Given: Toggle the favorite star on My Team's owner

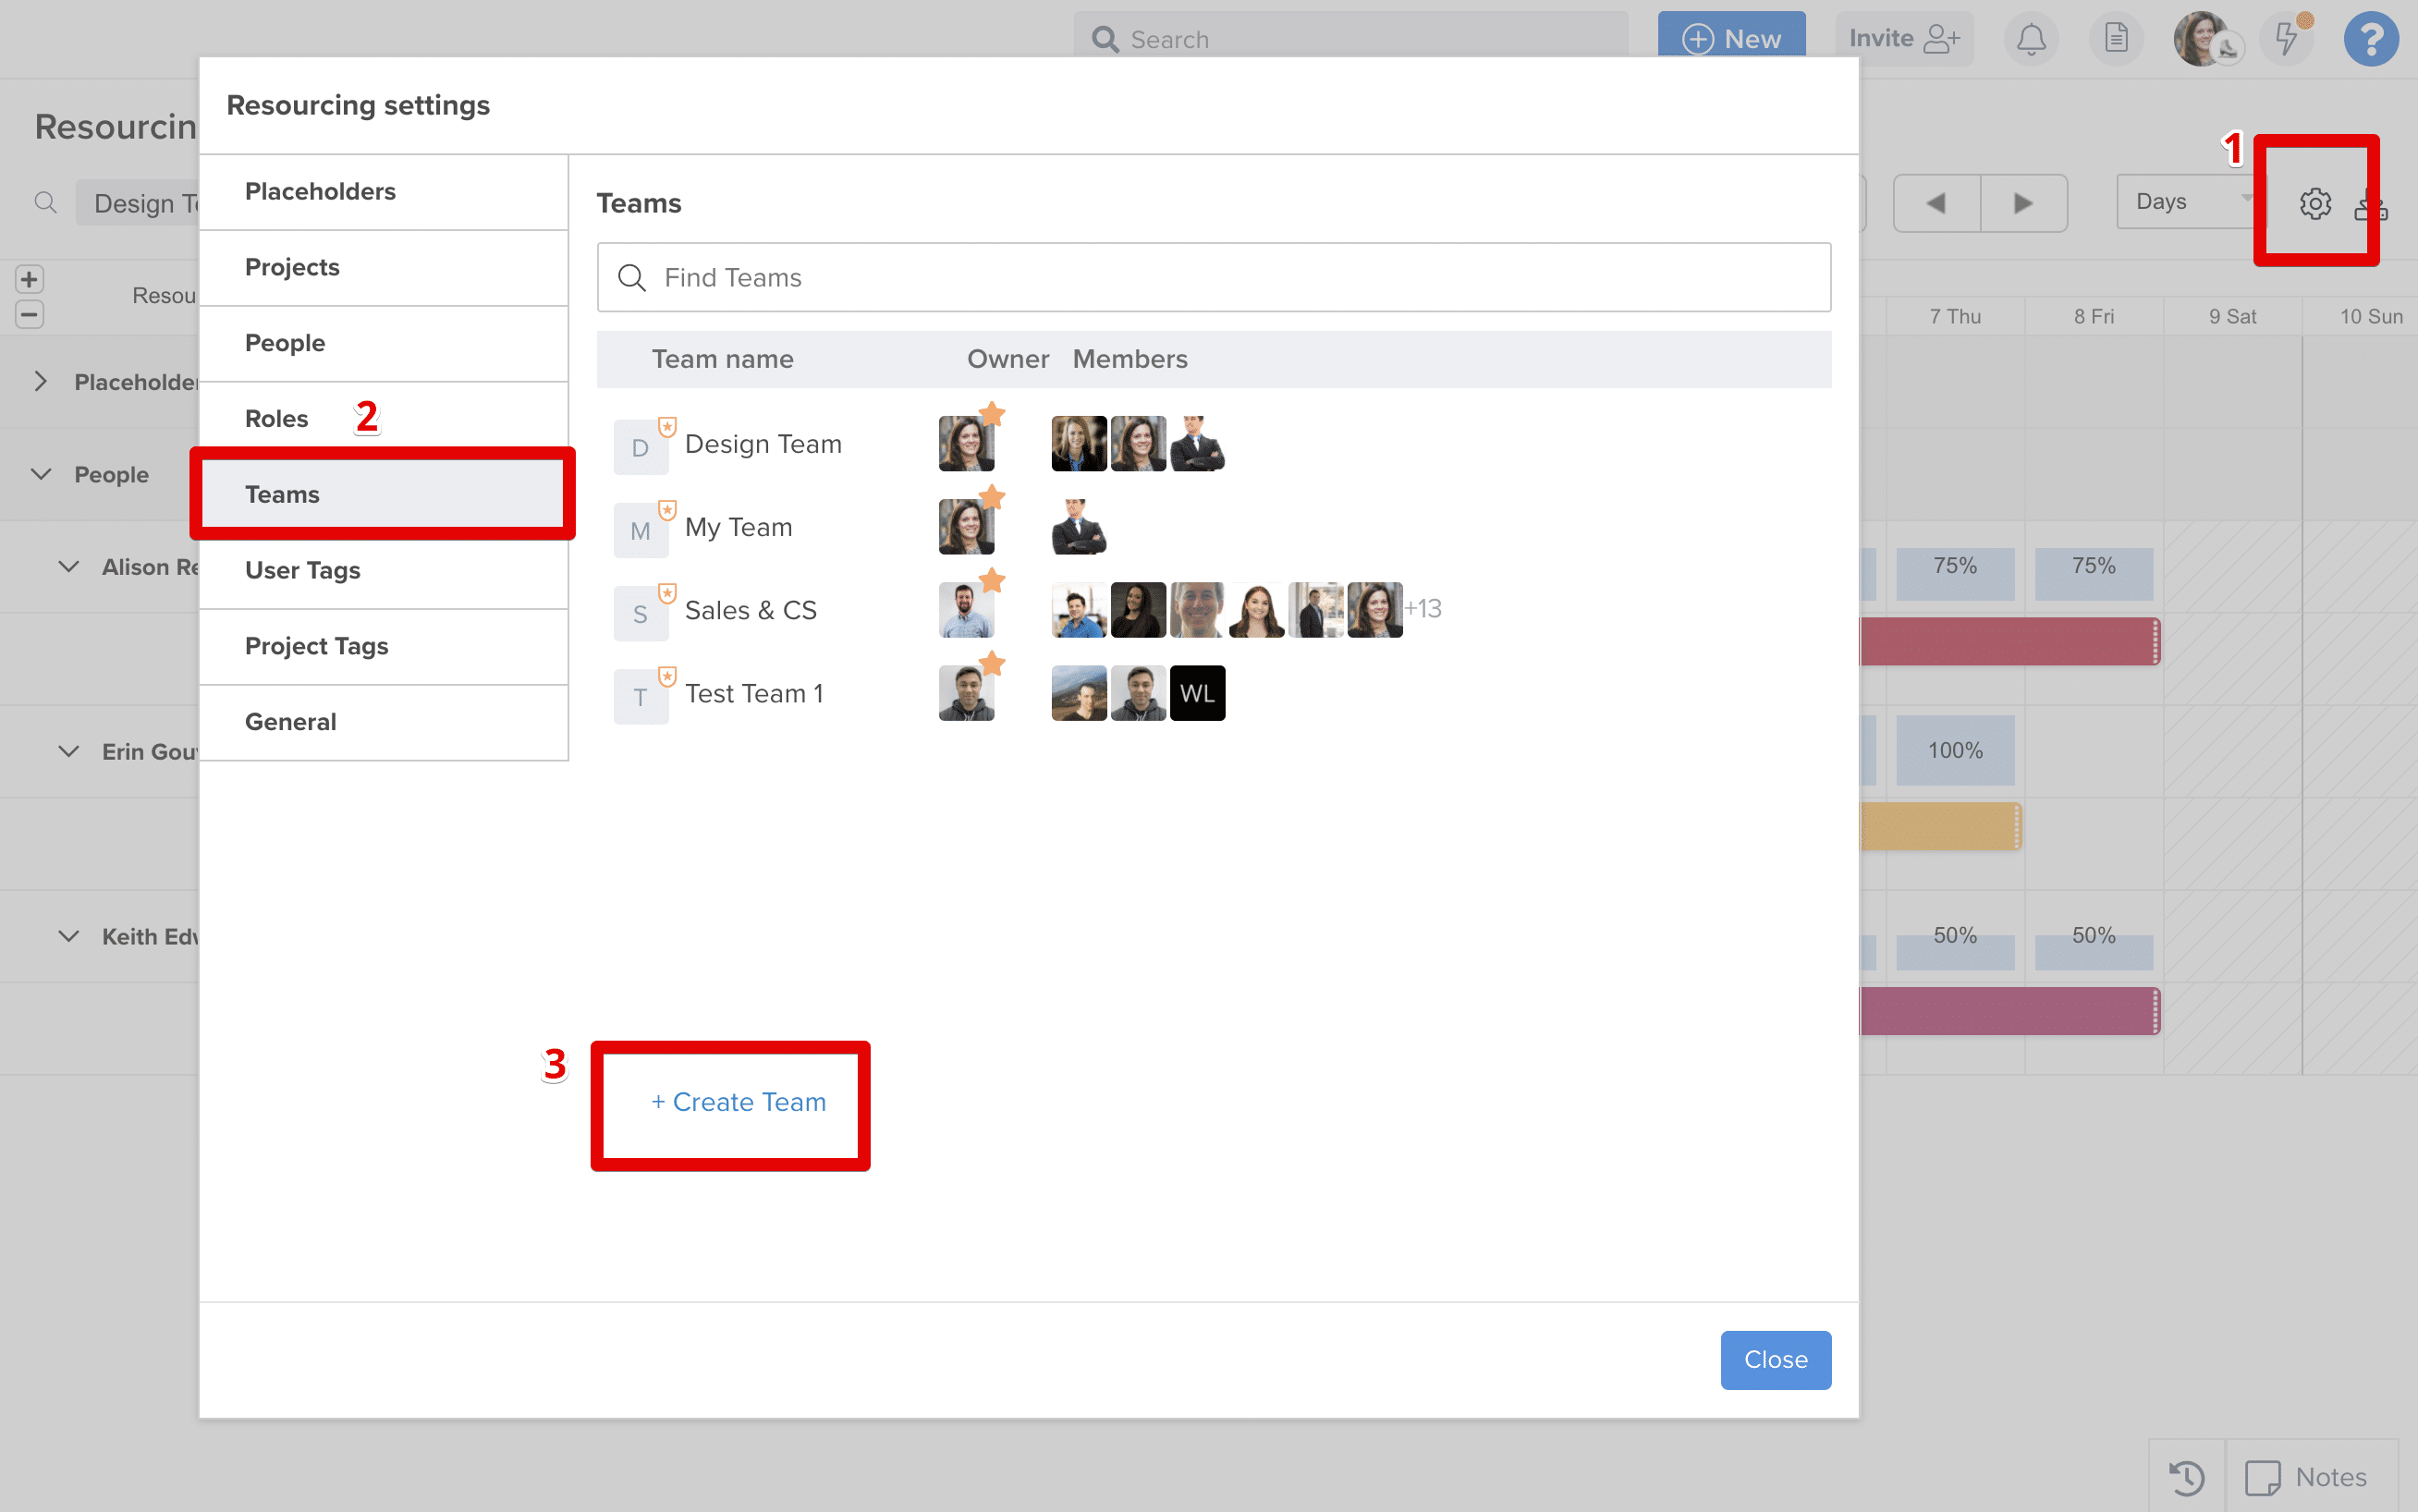Looking at the screenshot, I should coord(991,497).
